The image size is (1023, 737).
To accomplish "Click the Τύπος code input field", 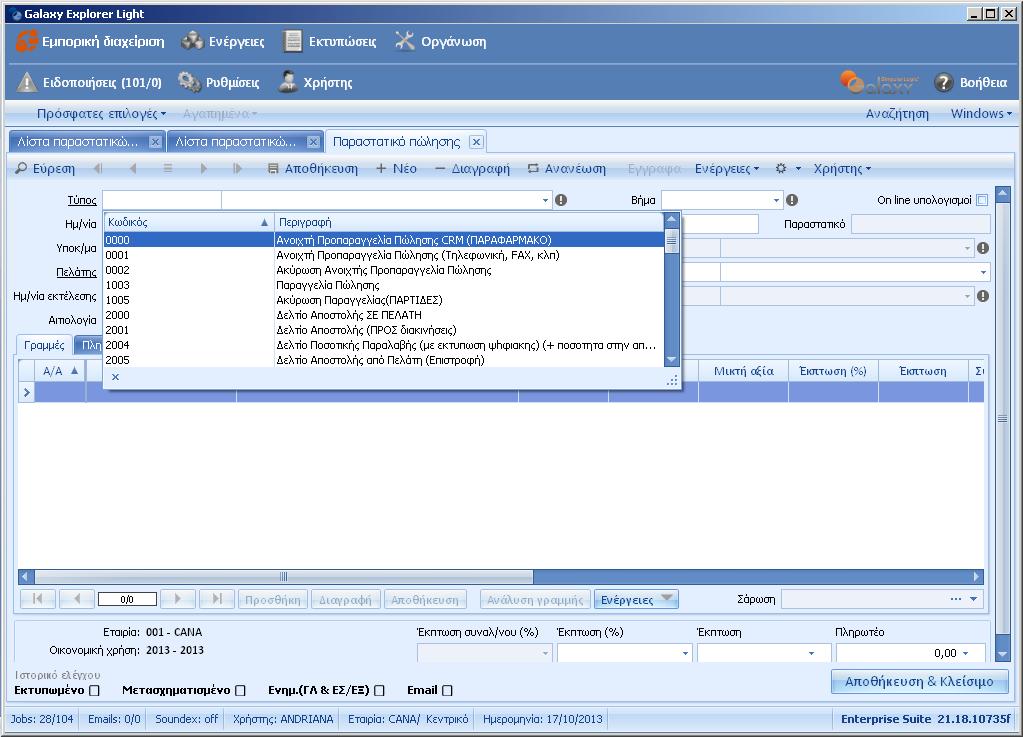I will [x=162, y=200].
